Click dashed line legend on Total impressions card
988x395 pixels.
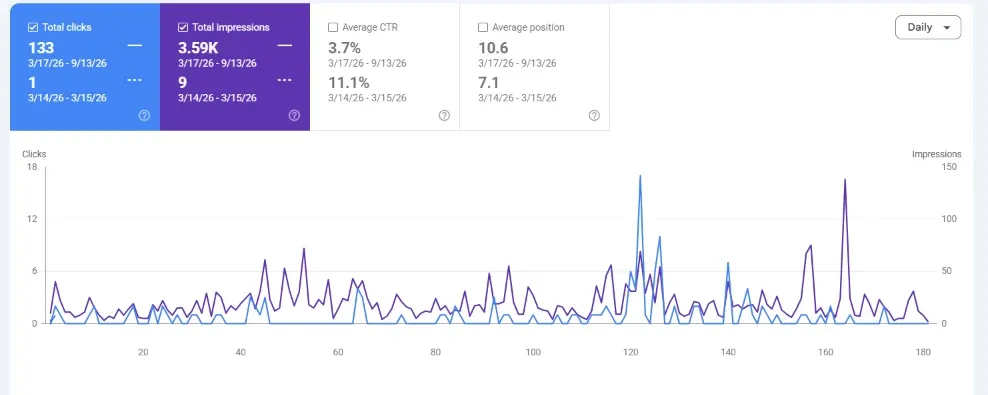pyautogui.click(x=284, y=80)
